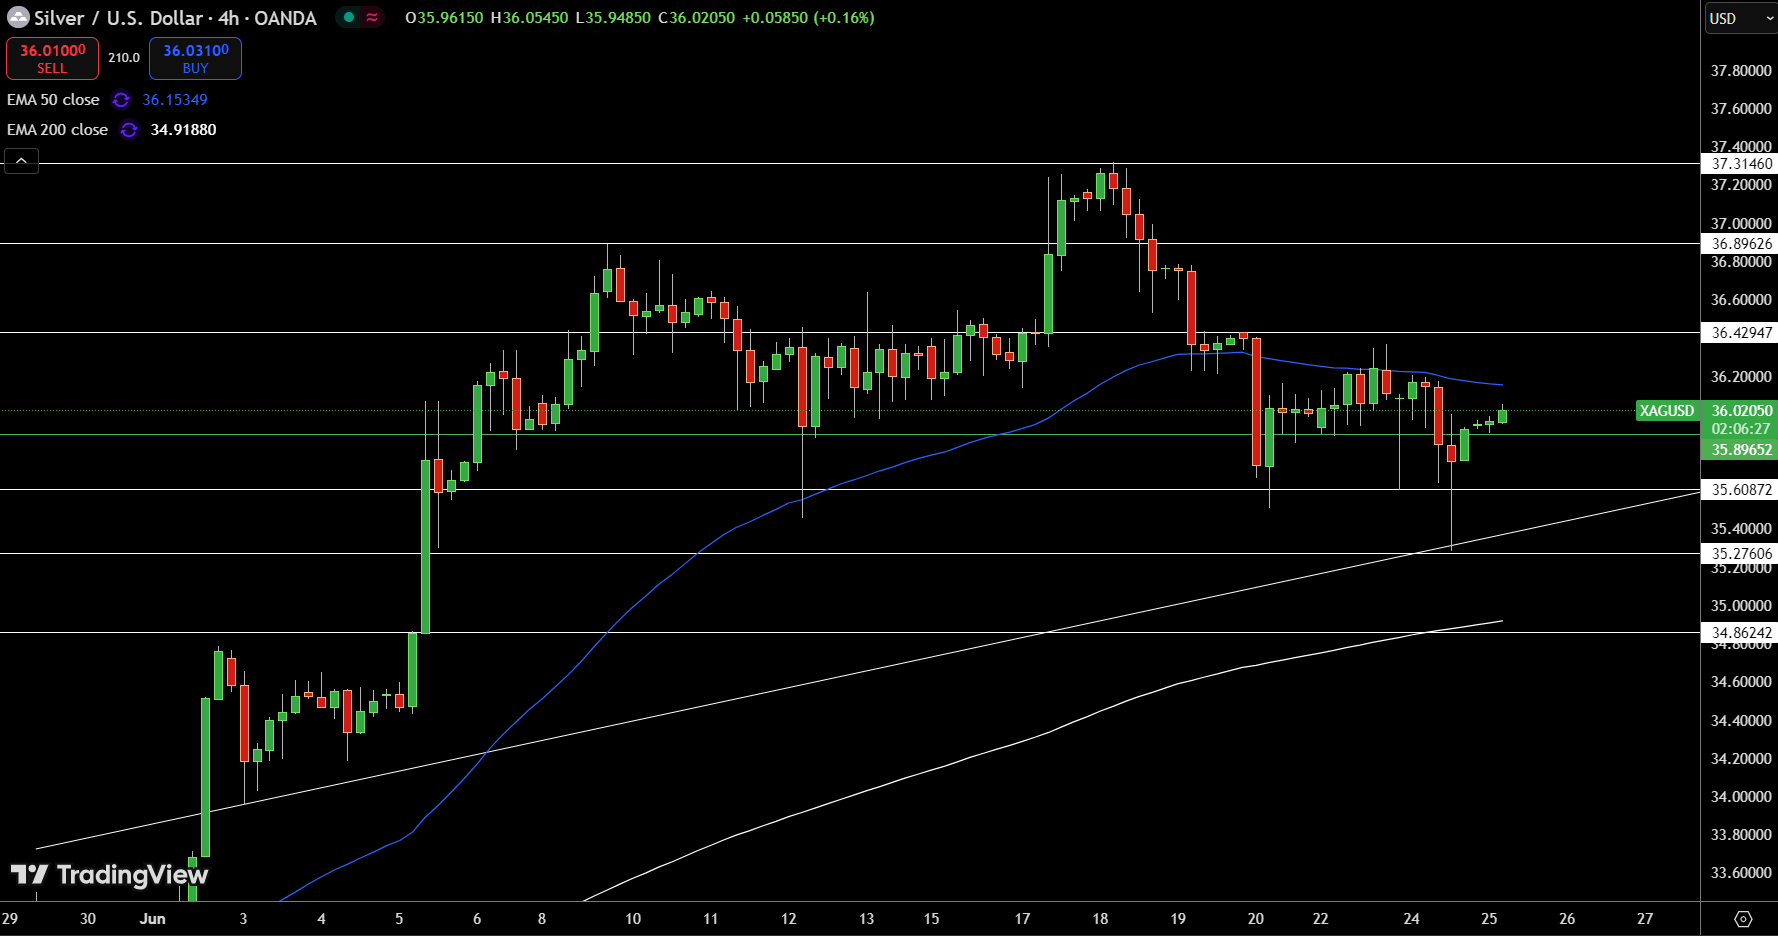Image resolution: width=1778 pixels, height=936 pixels.
Task: Click the 36.42947 horizontal line price label
Action: [1741, 333]
